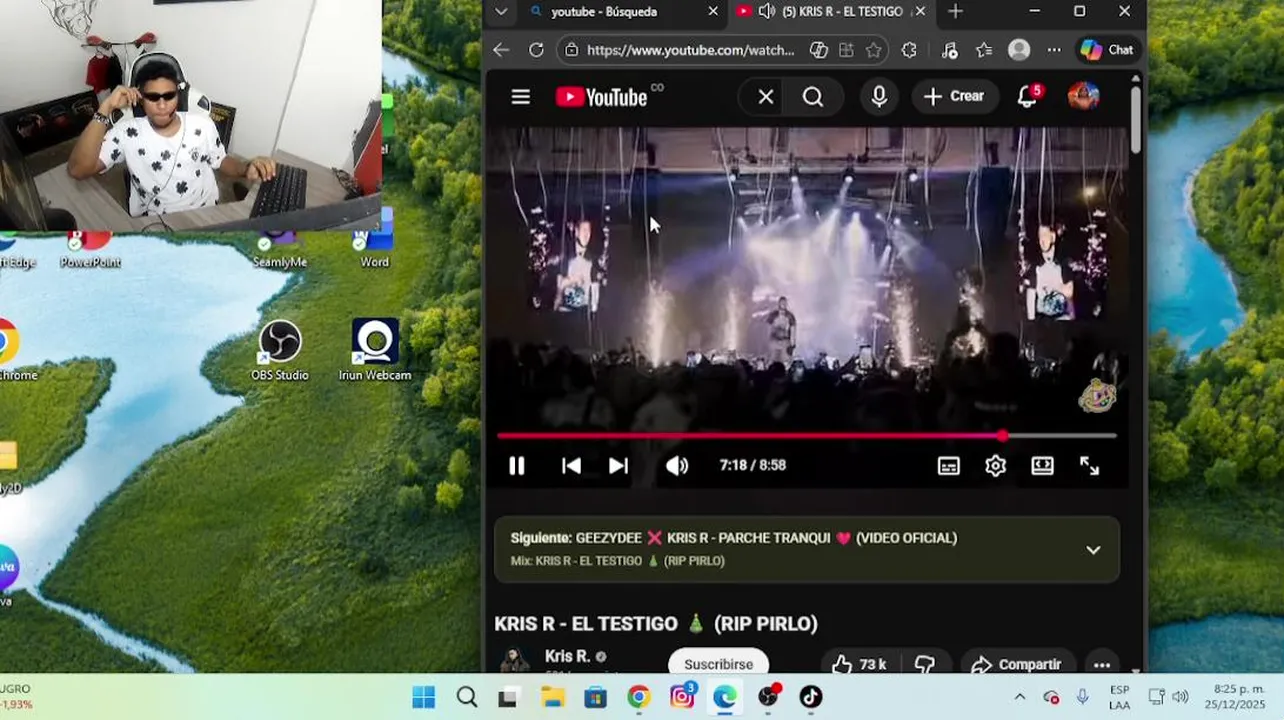Open SeamlyMe desktop shortcut

tap(279, 248)
